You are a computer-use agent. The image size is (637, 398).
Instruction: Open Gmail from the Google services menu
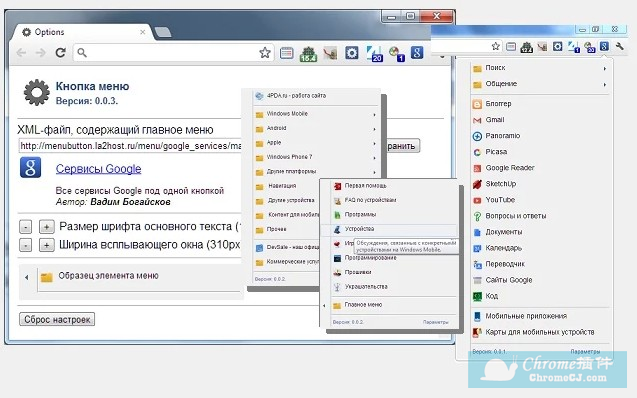click(x=540, y=120)
